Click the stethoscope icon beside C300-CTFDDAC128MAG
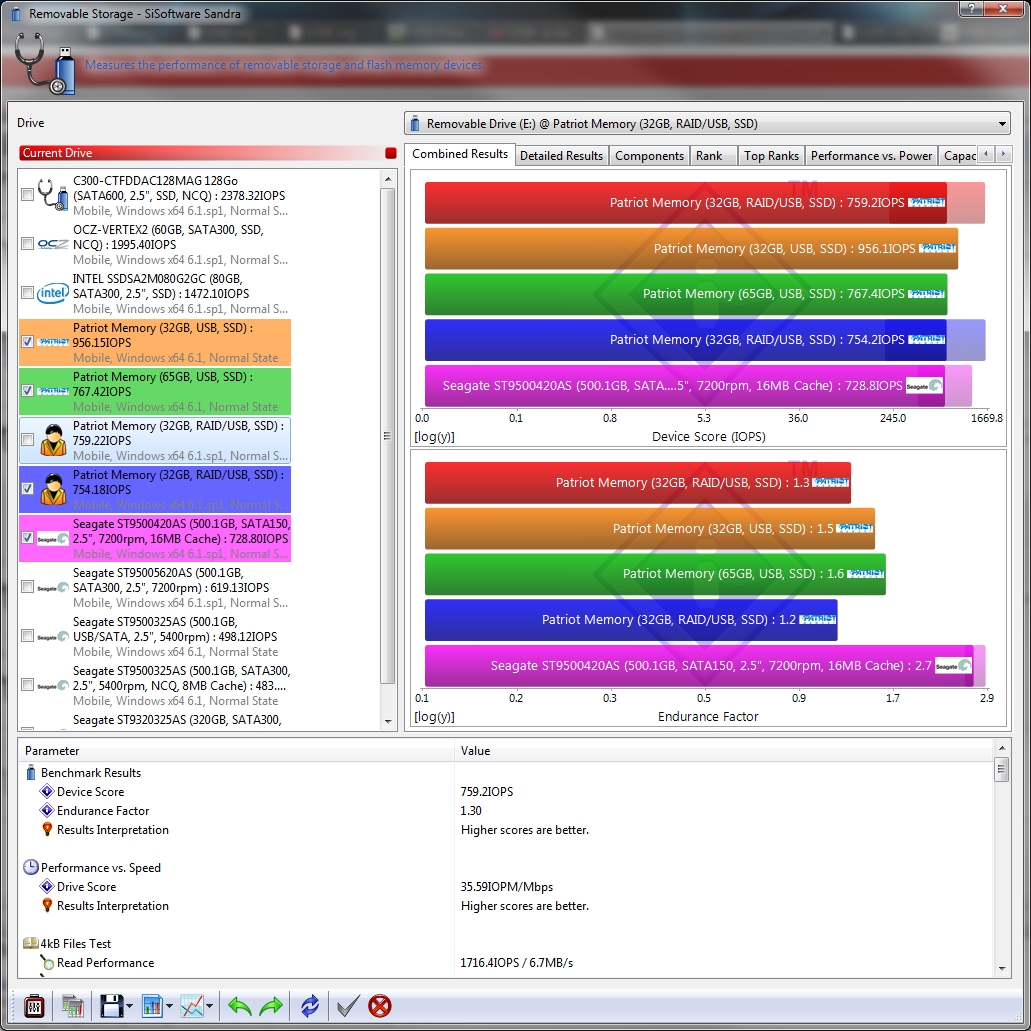This screenshot has width=1031, height=1031. [x=53, y=195]
